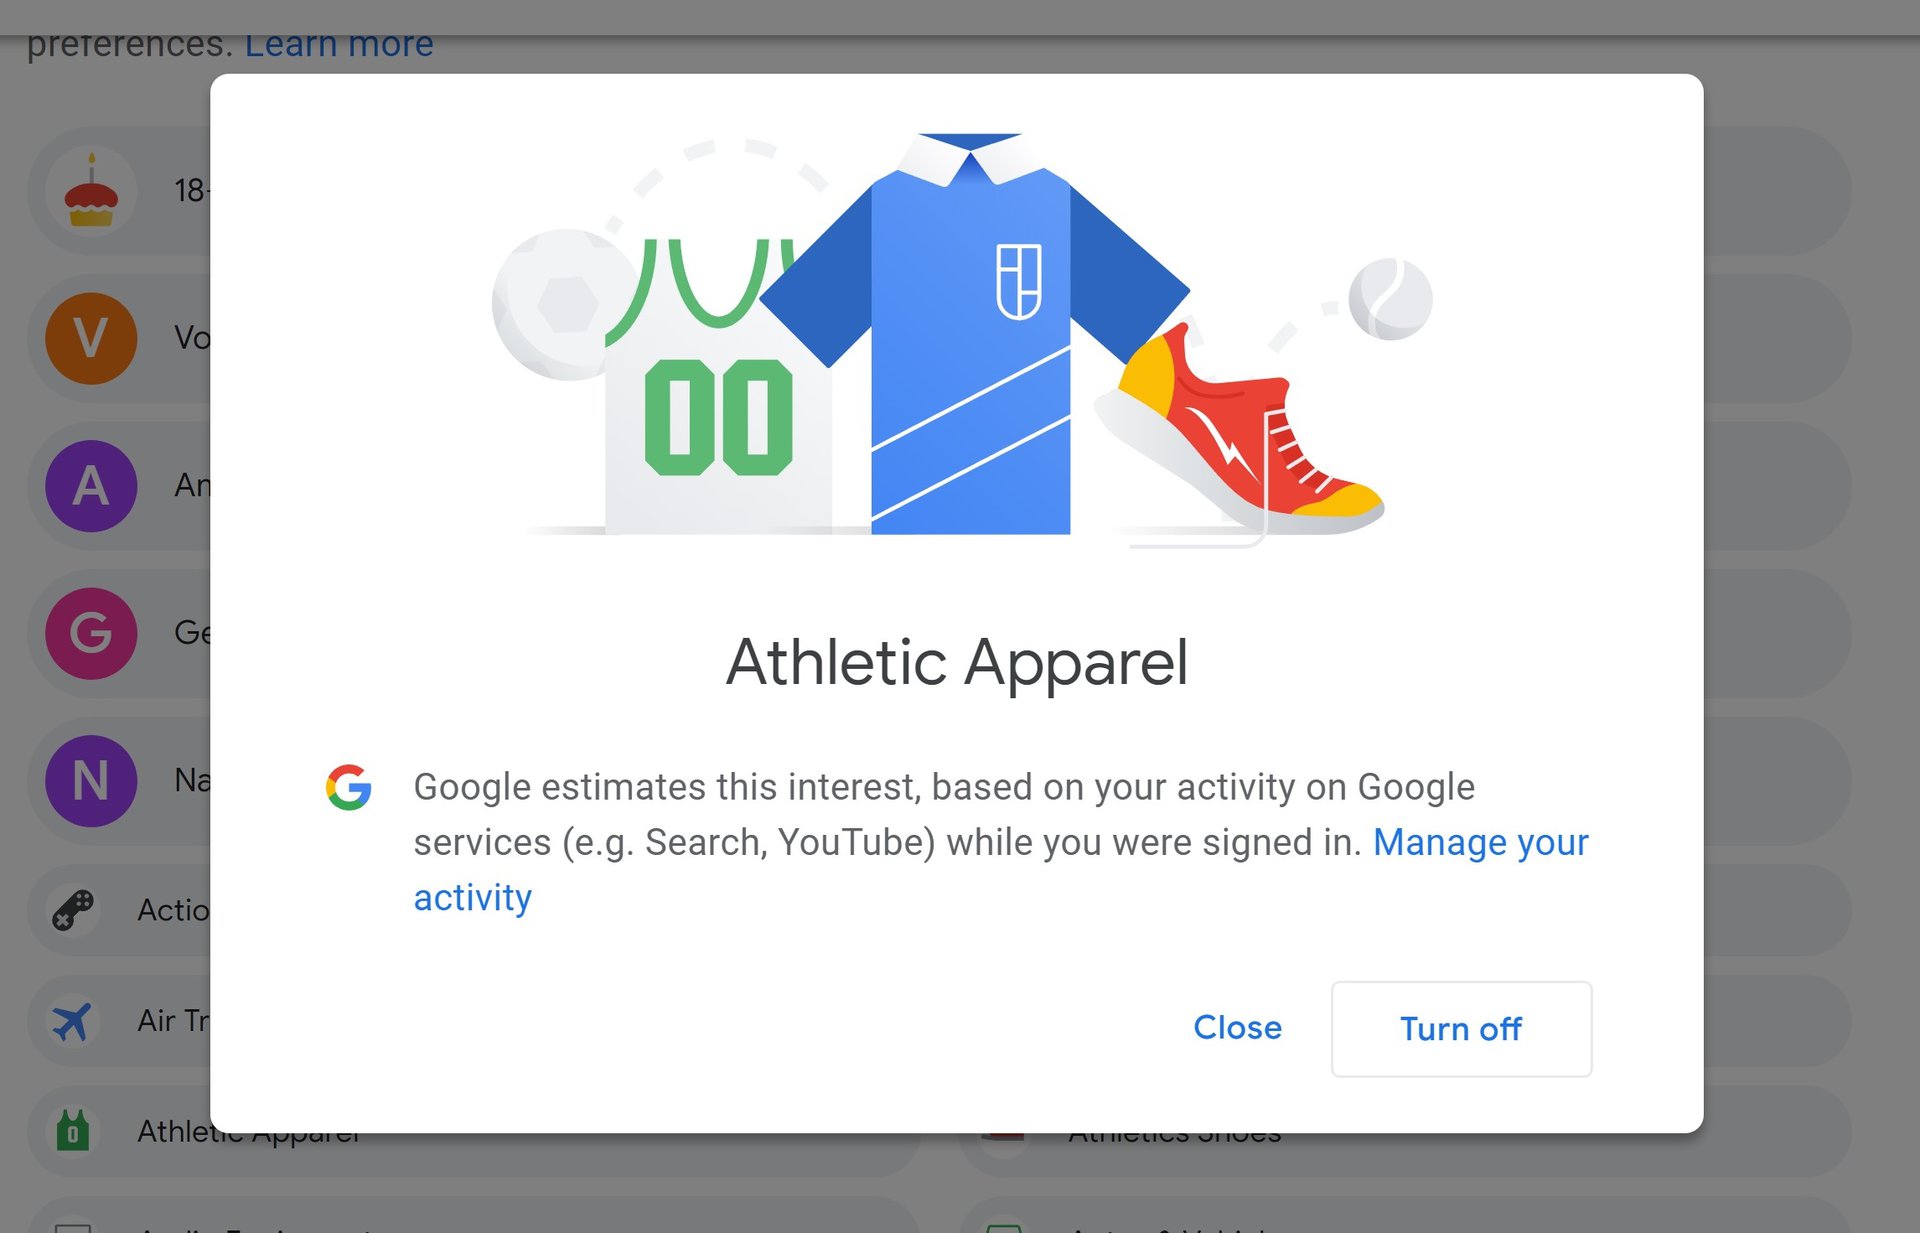Click the orange V contact avatar icon
The width and height of the screenshot is (1920, 1233).
pos(91,336)
